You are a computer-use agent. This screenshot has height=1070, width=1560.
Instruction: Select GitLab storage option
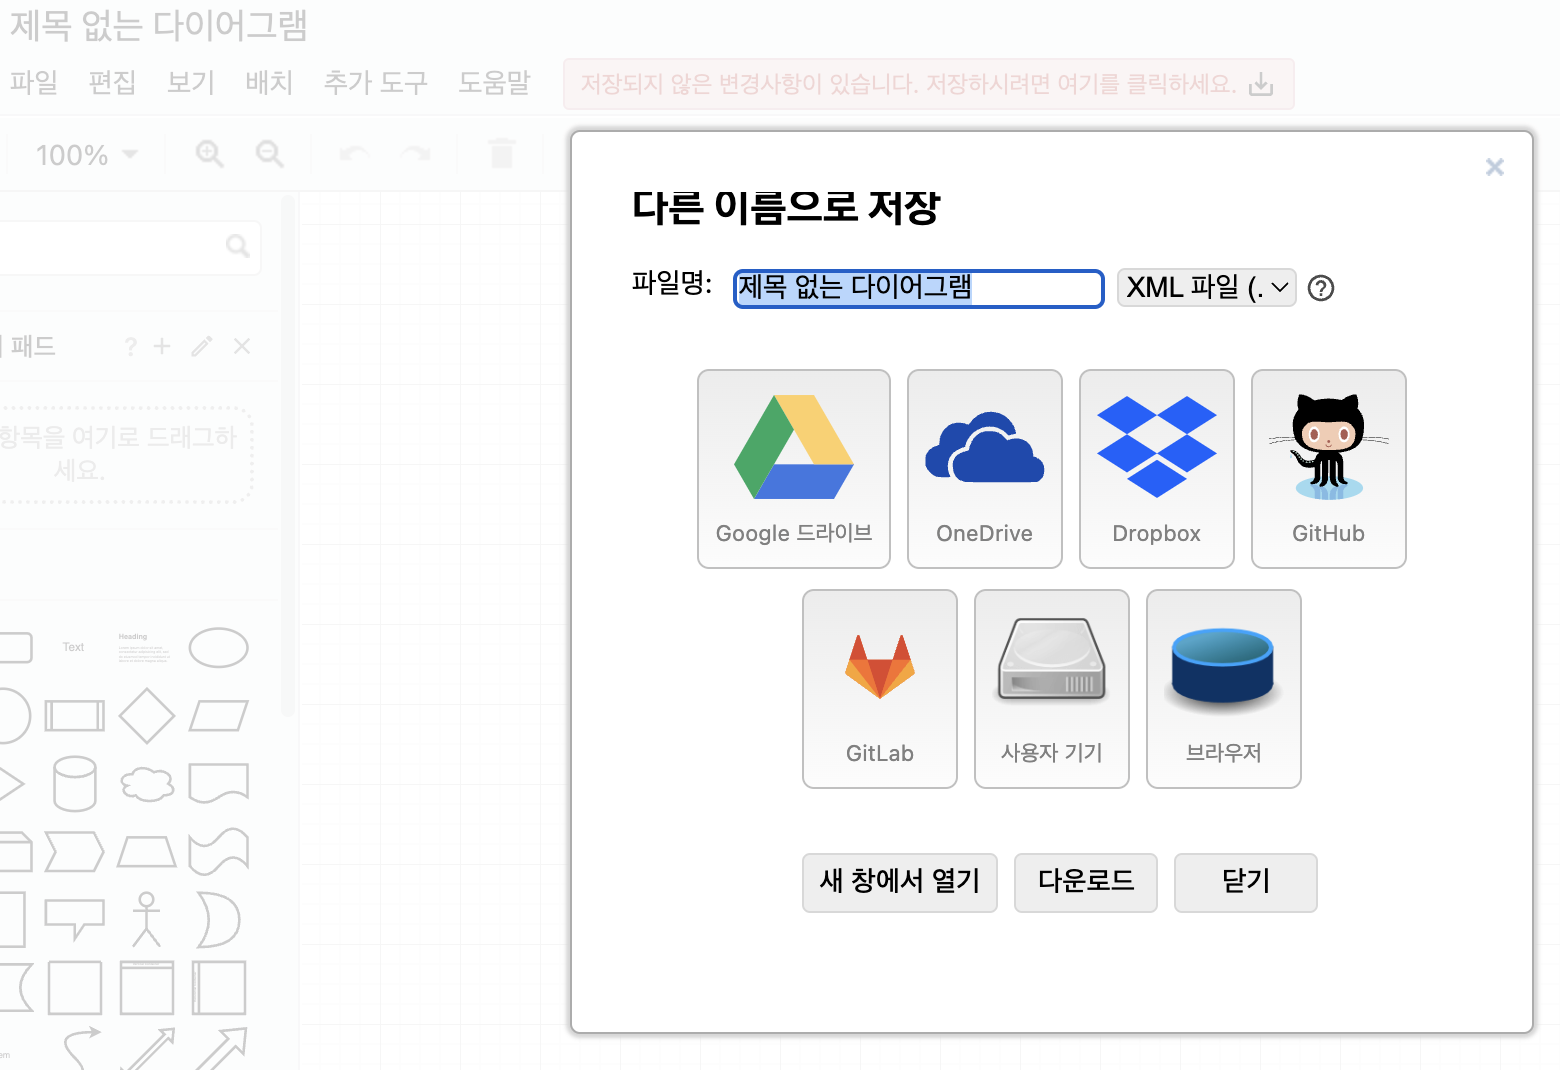click(880, 689)
